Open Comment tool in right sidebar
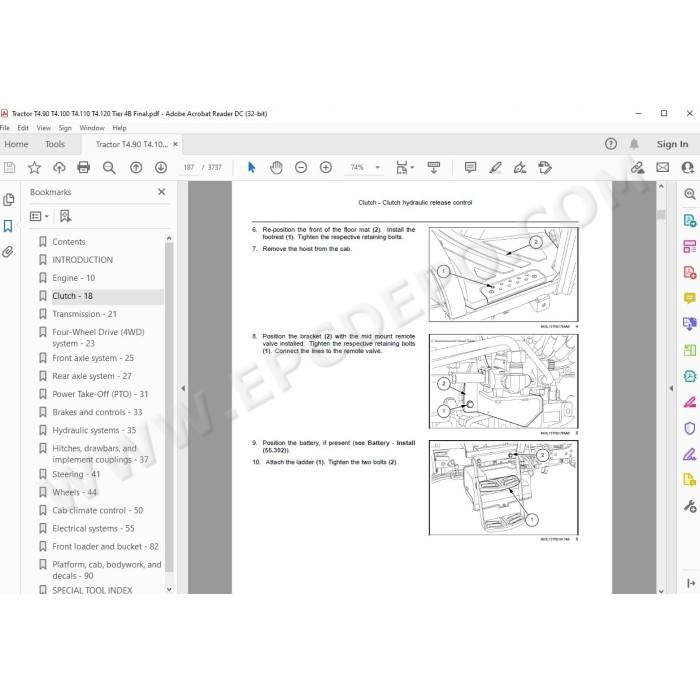This screenshot has height=700, width=700. tap(690, 298)
